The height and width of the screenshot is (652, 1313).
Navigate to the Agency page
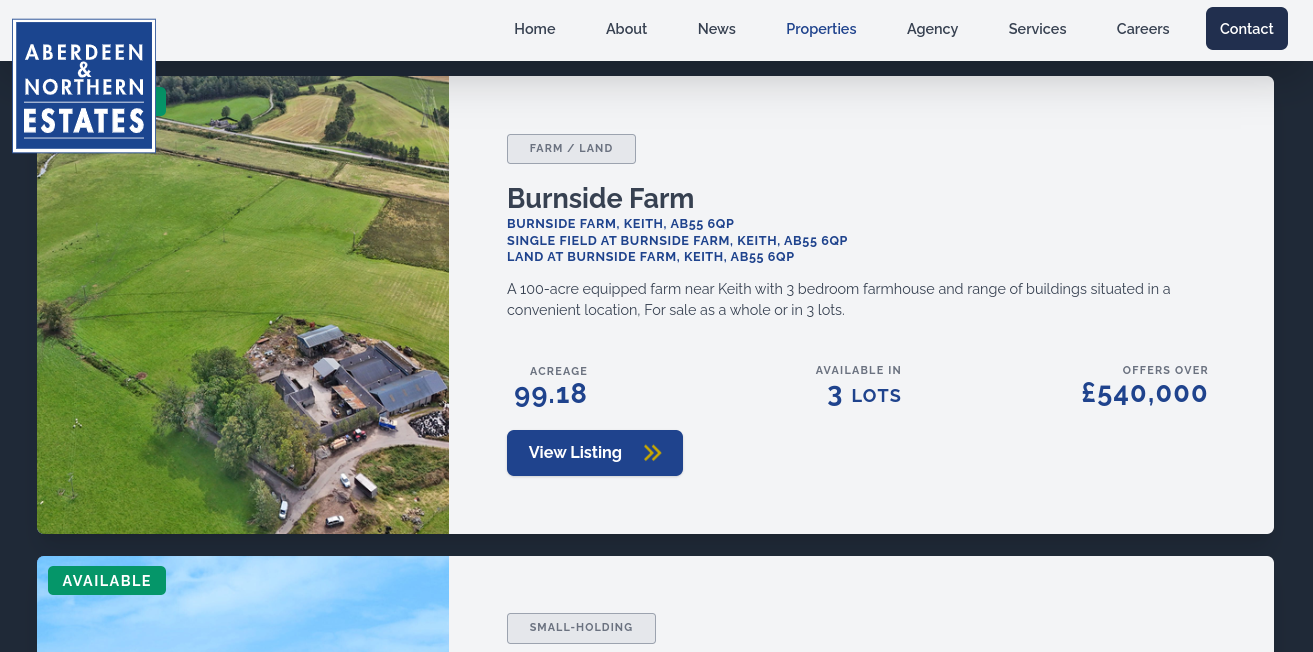point(932,29)
